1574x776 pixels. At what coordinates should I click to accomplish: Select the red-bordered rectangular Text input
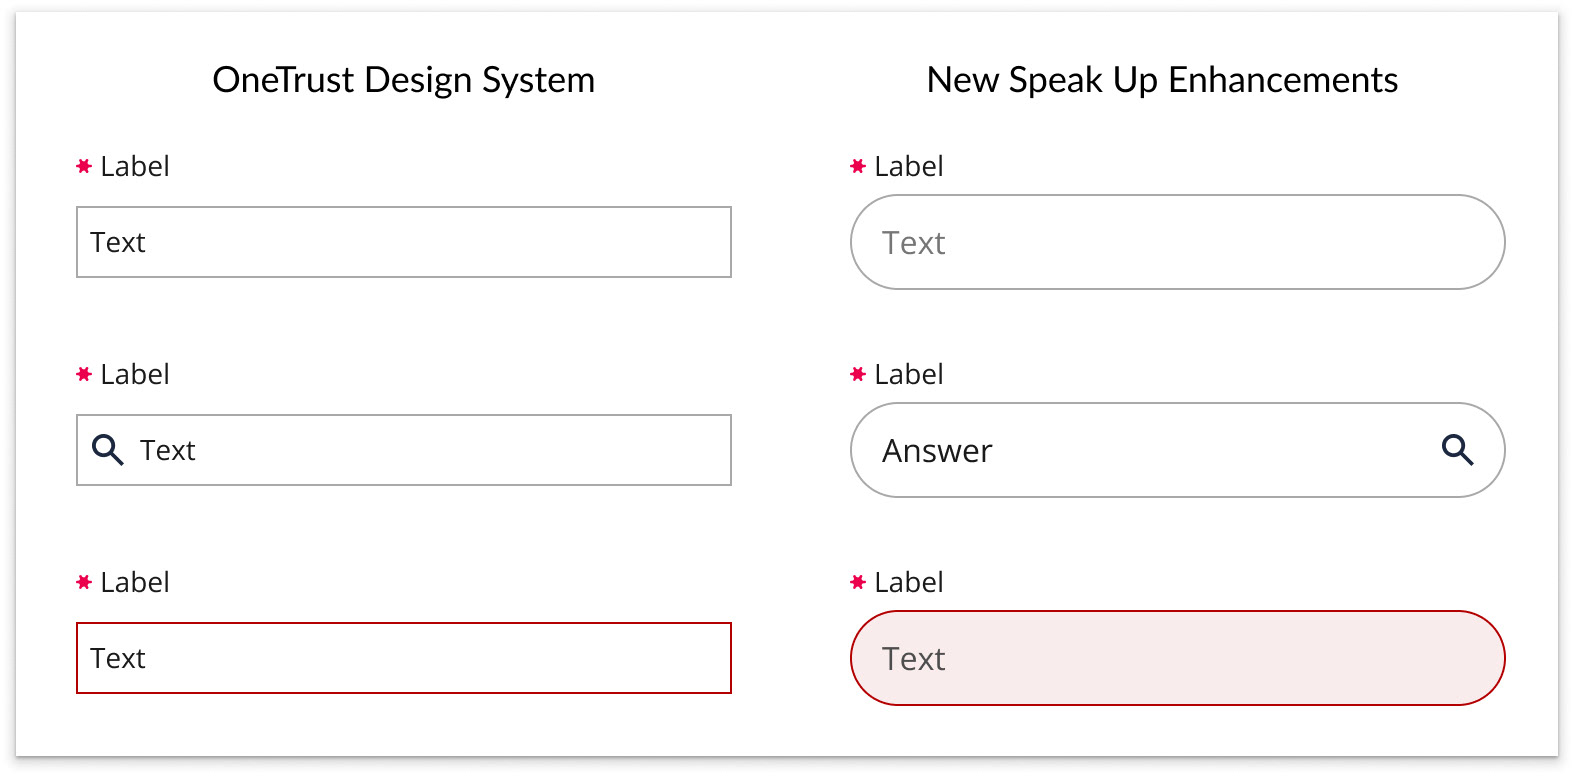(x=404, y=658)
